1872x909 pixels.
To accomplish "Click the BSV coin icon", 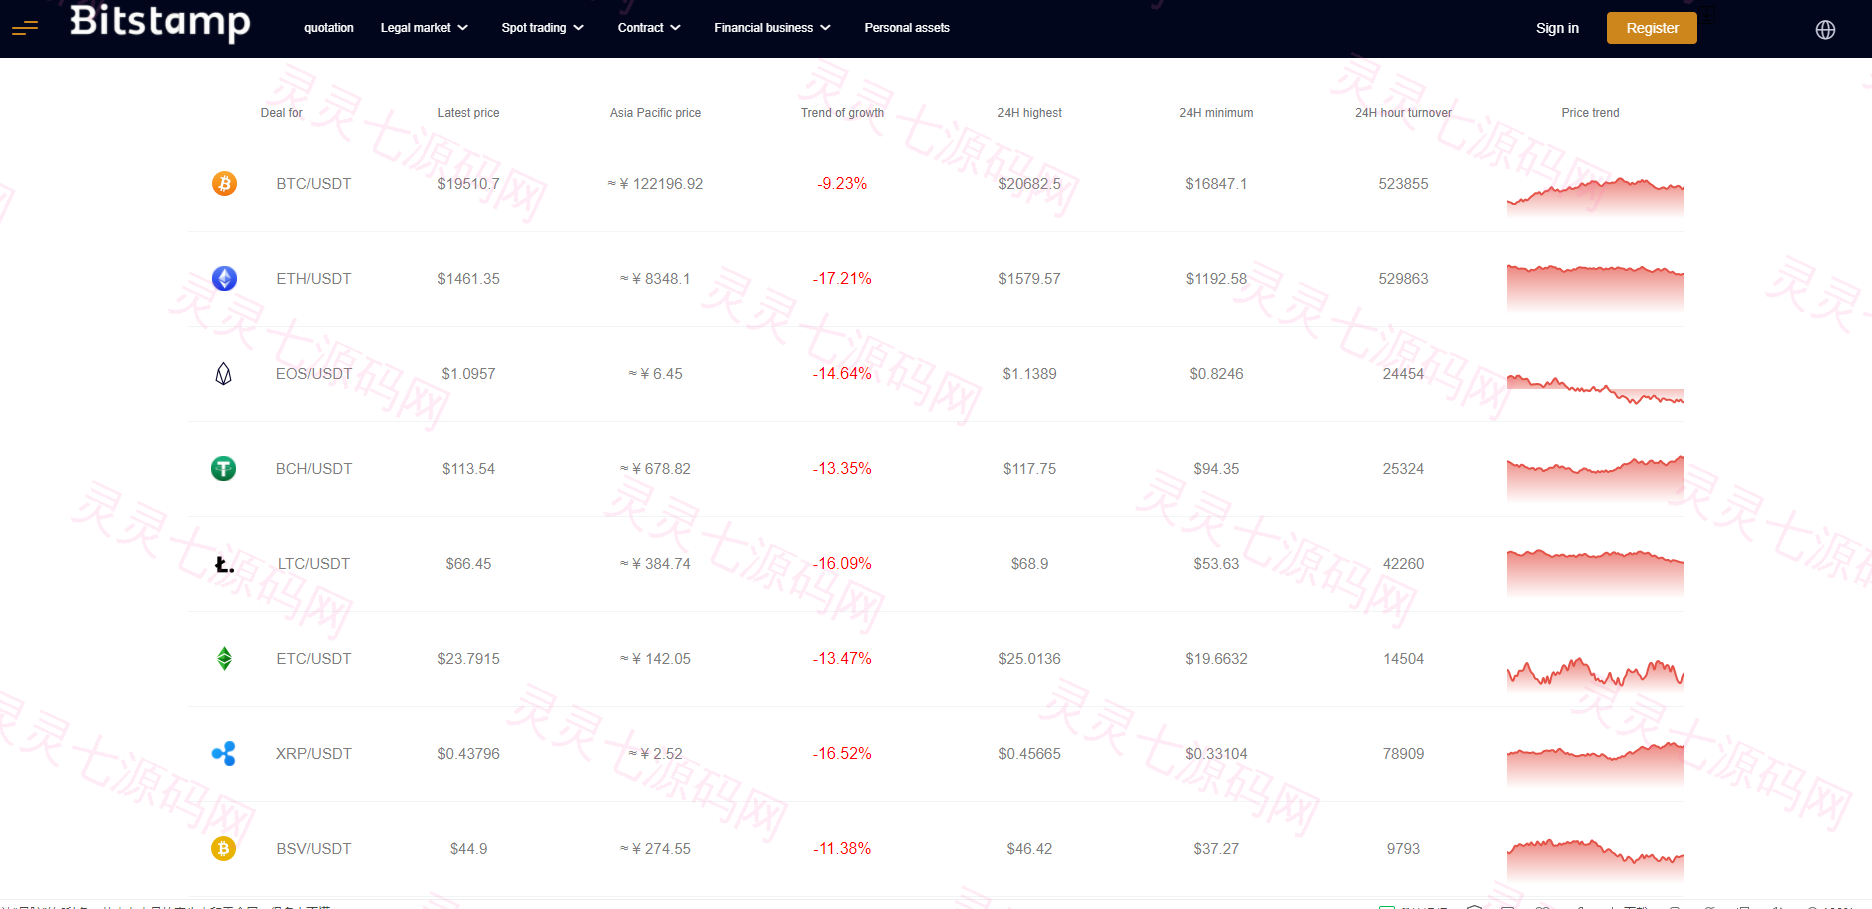I will pyautogui.click(x=224, y=849).
